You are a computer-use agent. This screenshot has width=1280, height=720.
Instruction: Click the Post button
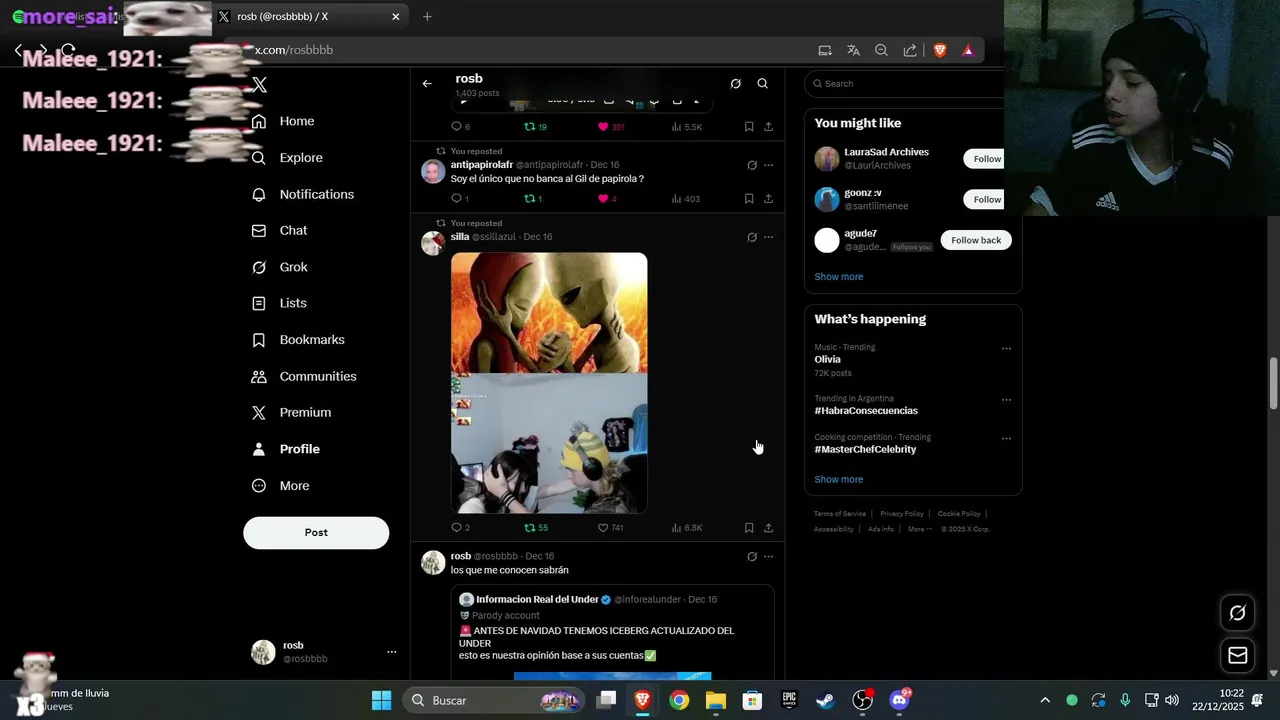(316, 533)
